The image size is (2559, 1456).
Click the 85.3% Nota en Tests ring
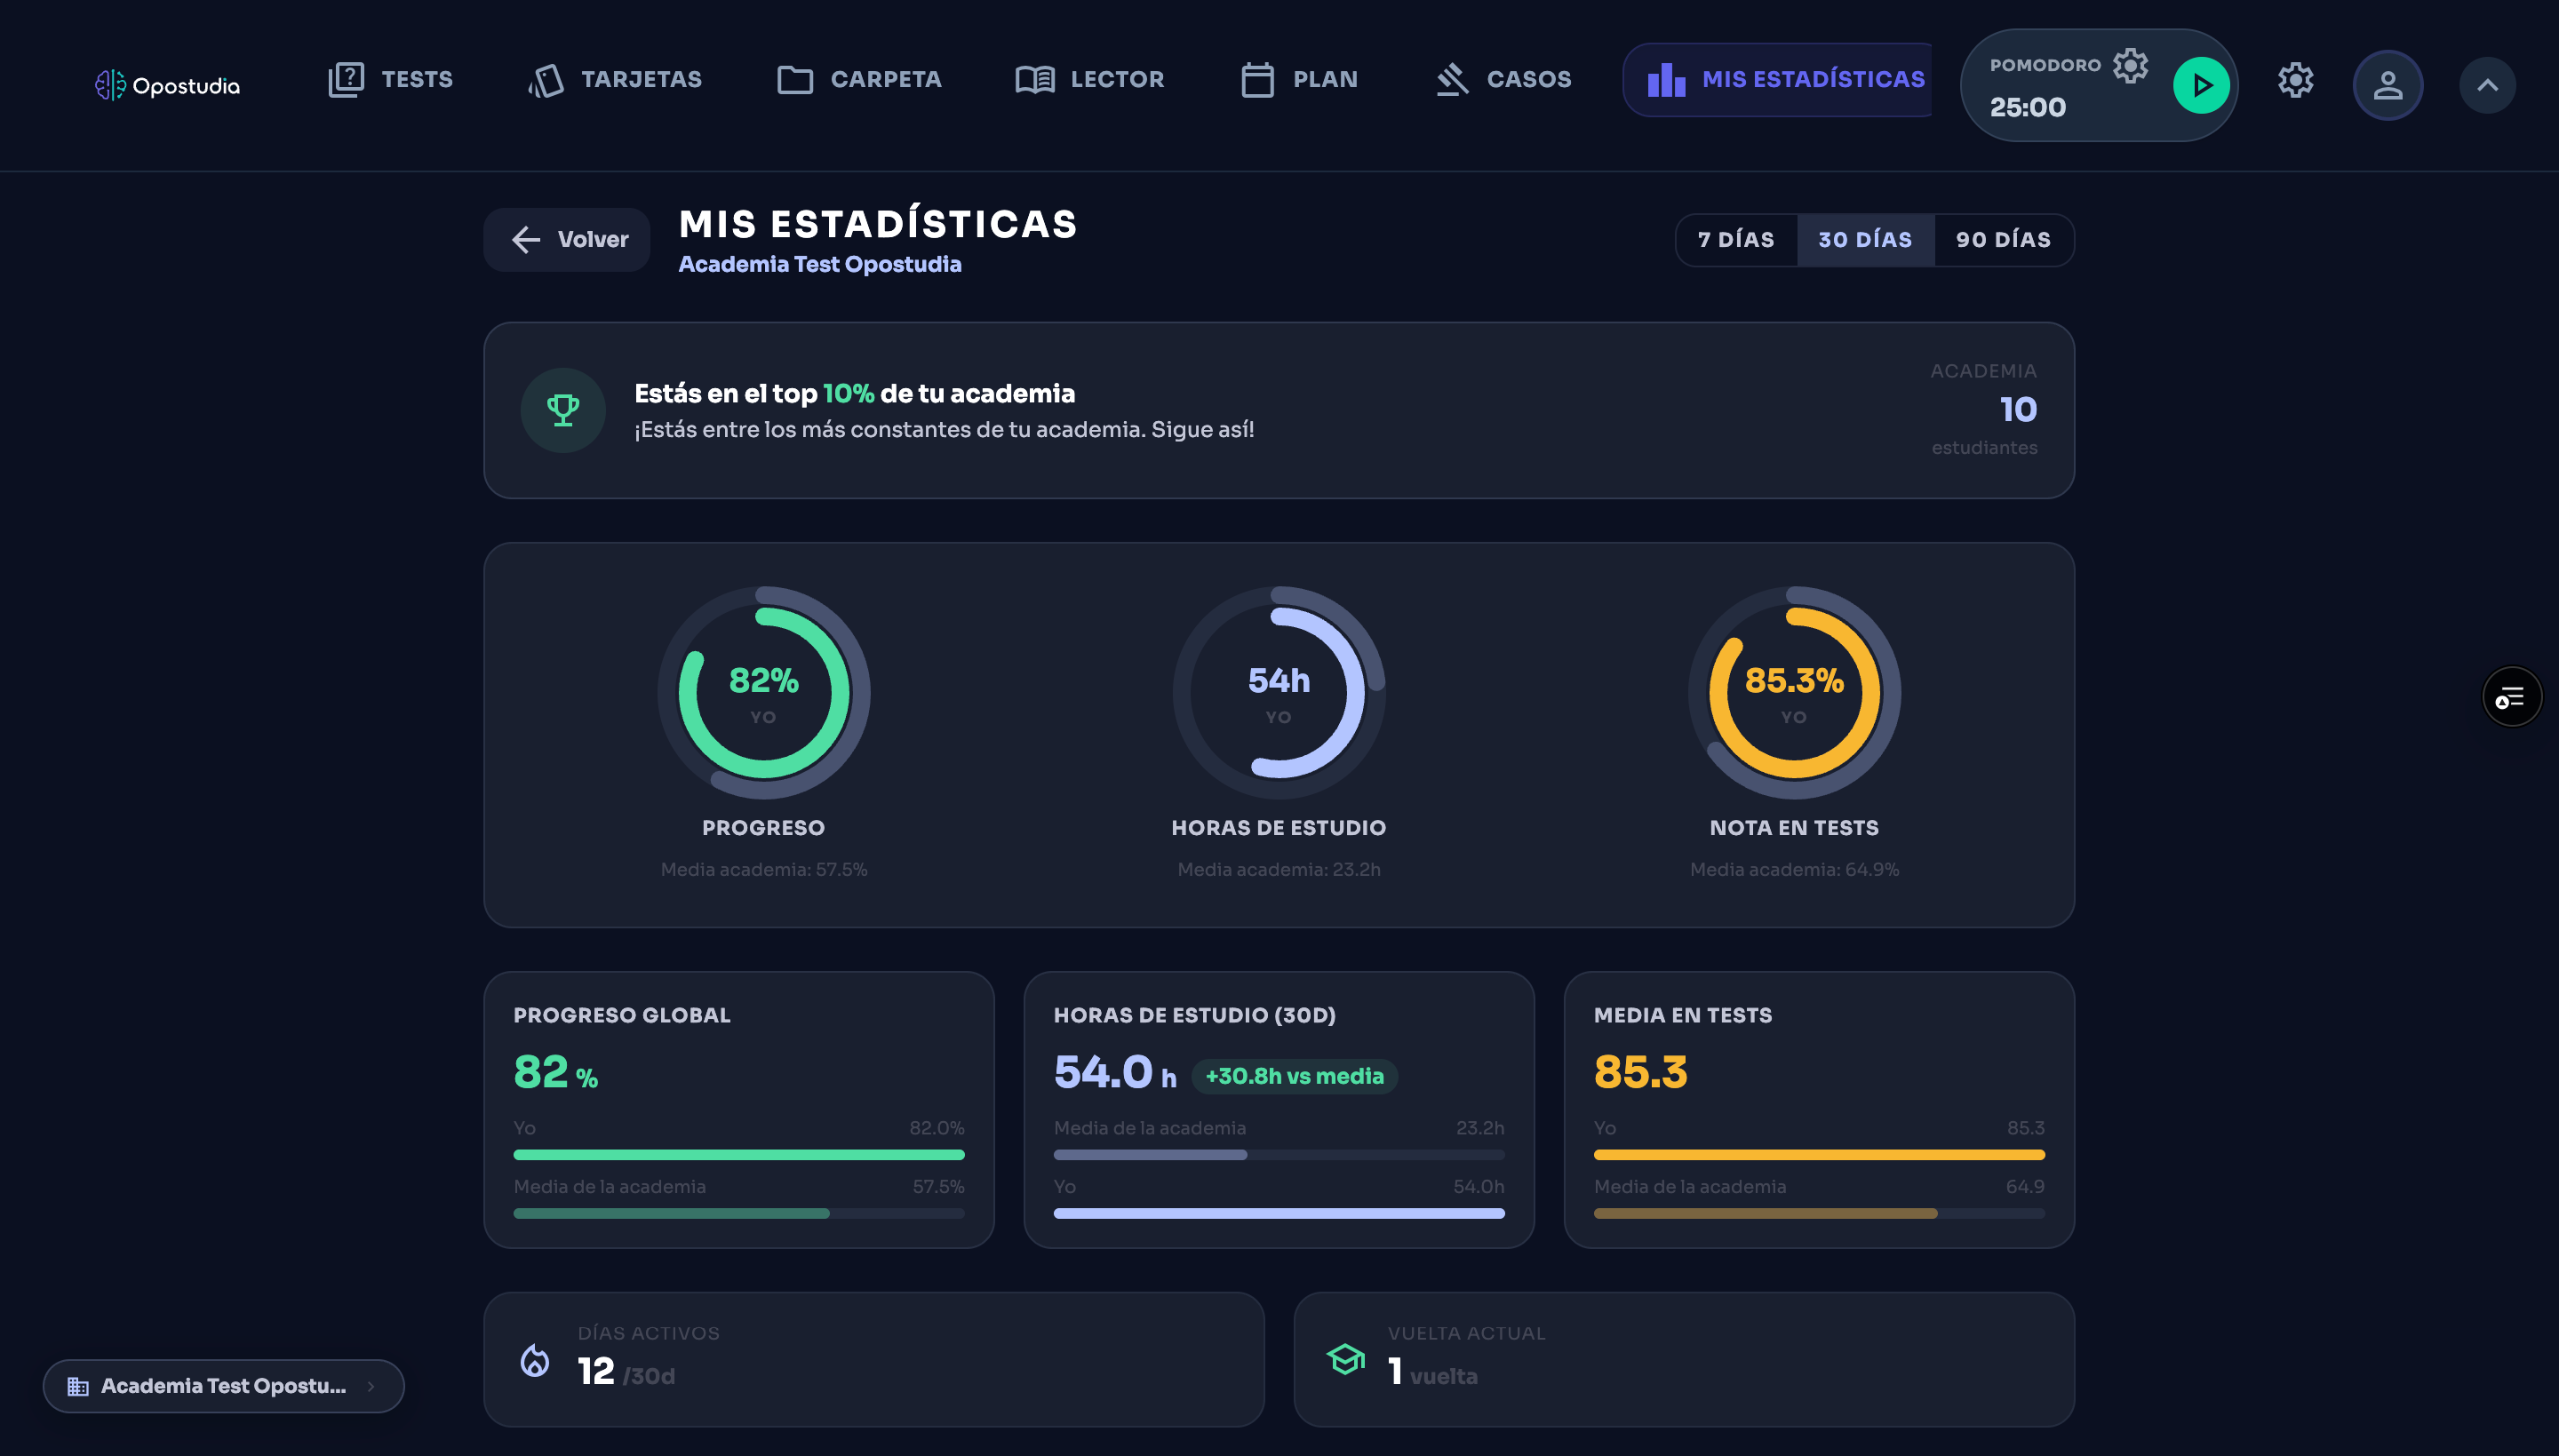[x=1794, y=693]
